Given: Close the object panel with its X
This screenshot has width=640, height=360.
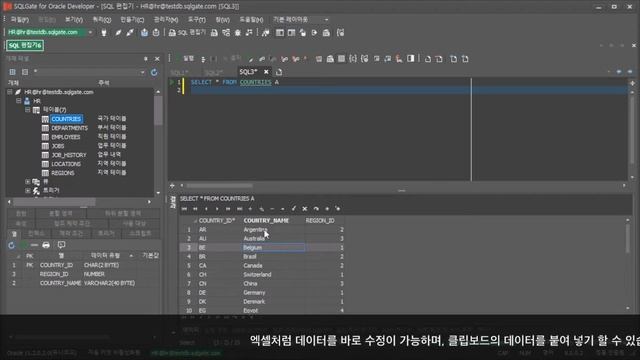Looking at the screenshot, I should [x=157, y=59].
